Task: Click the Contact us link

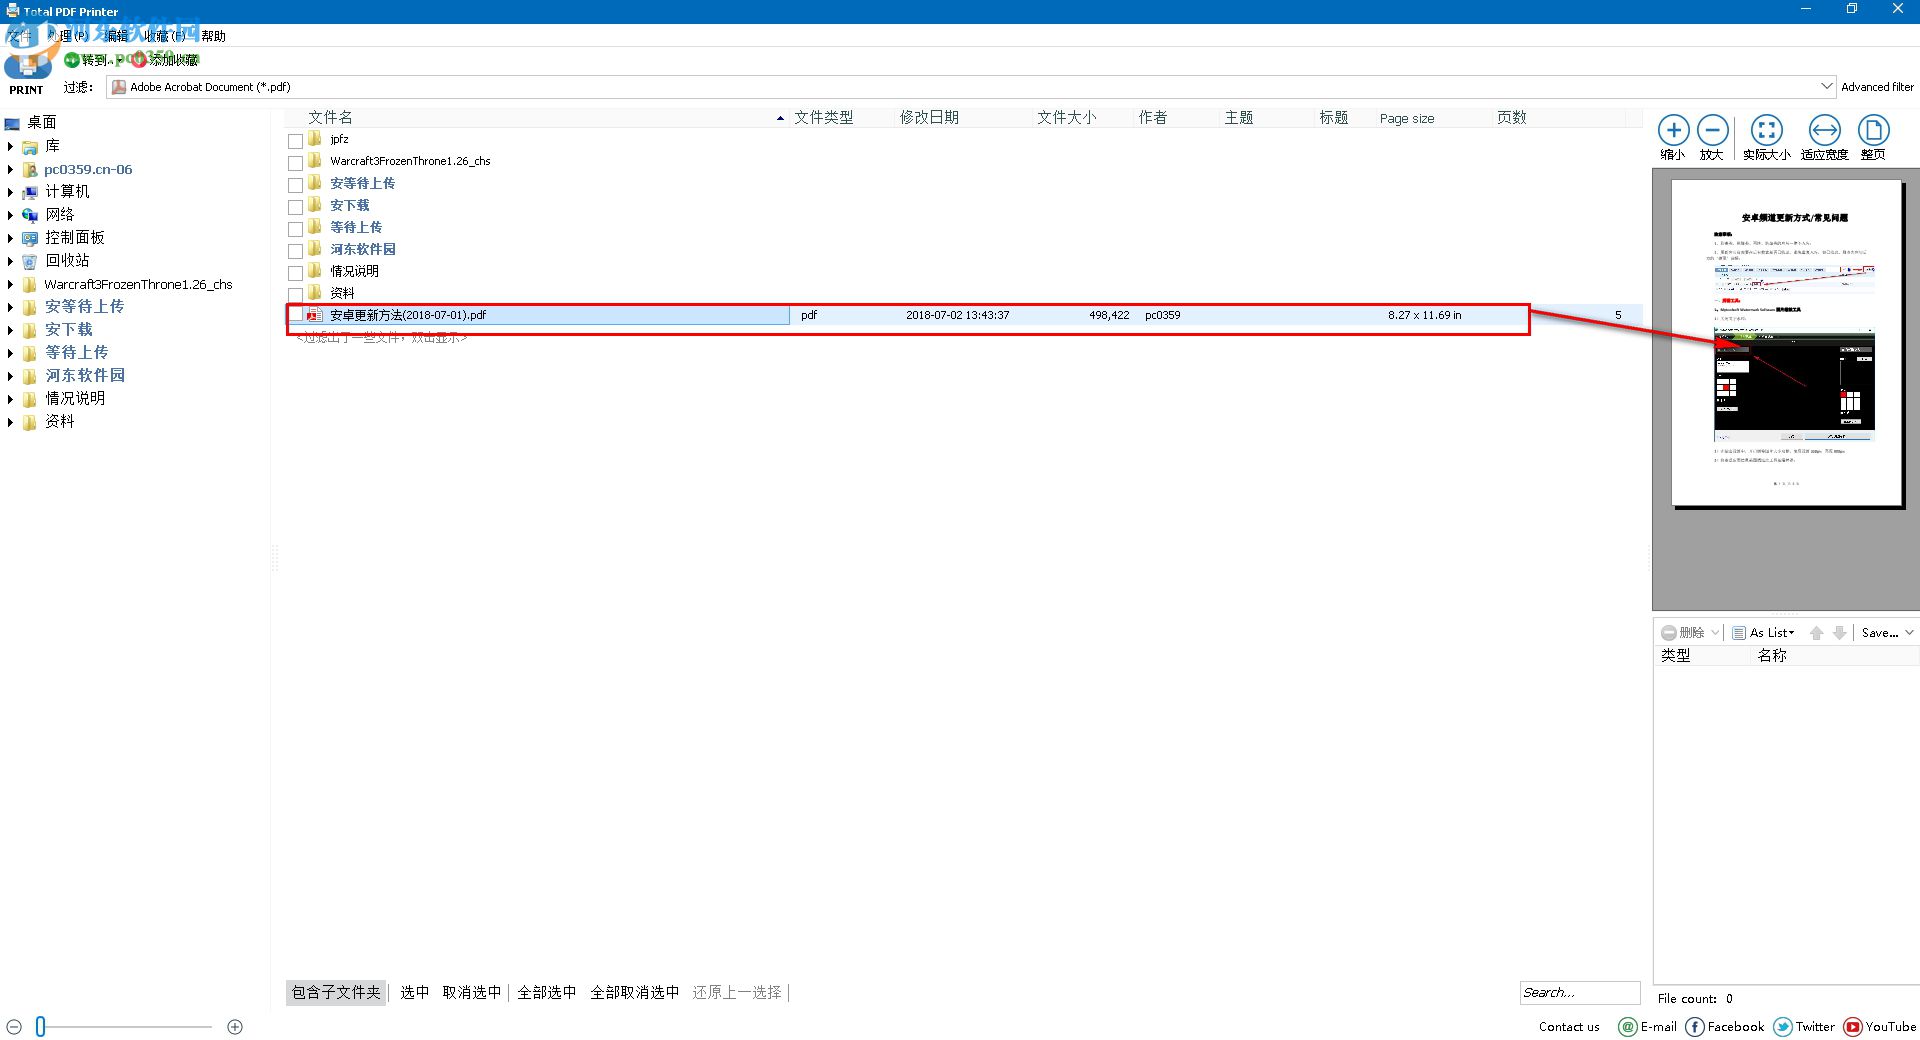Action: pos(1568,1026)
